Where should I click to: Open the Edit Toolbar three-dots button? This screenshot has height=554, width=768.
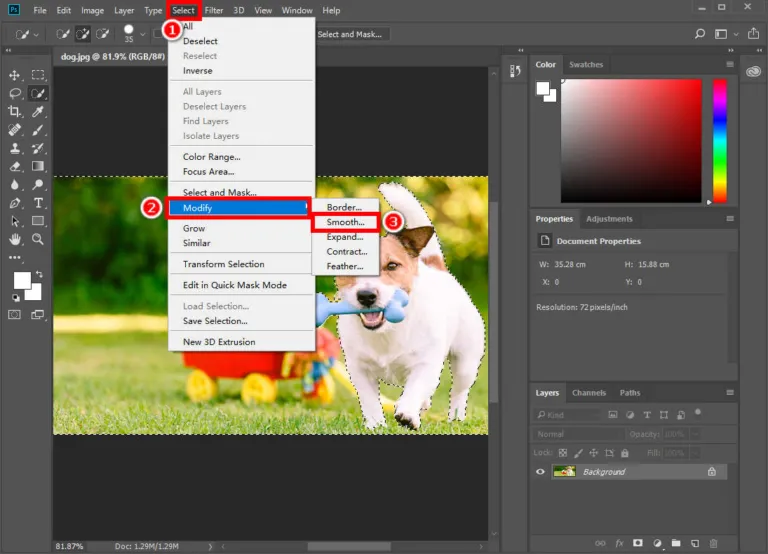(15, 257)
